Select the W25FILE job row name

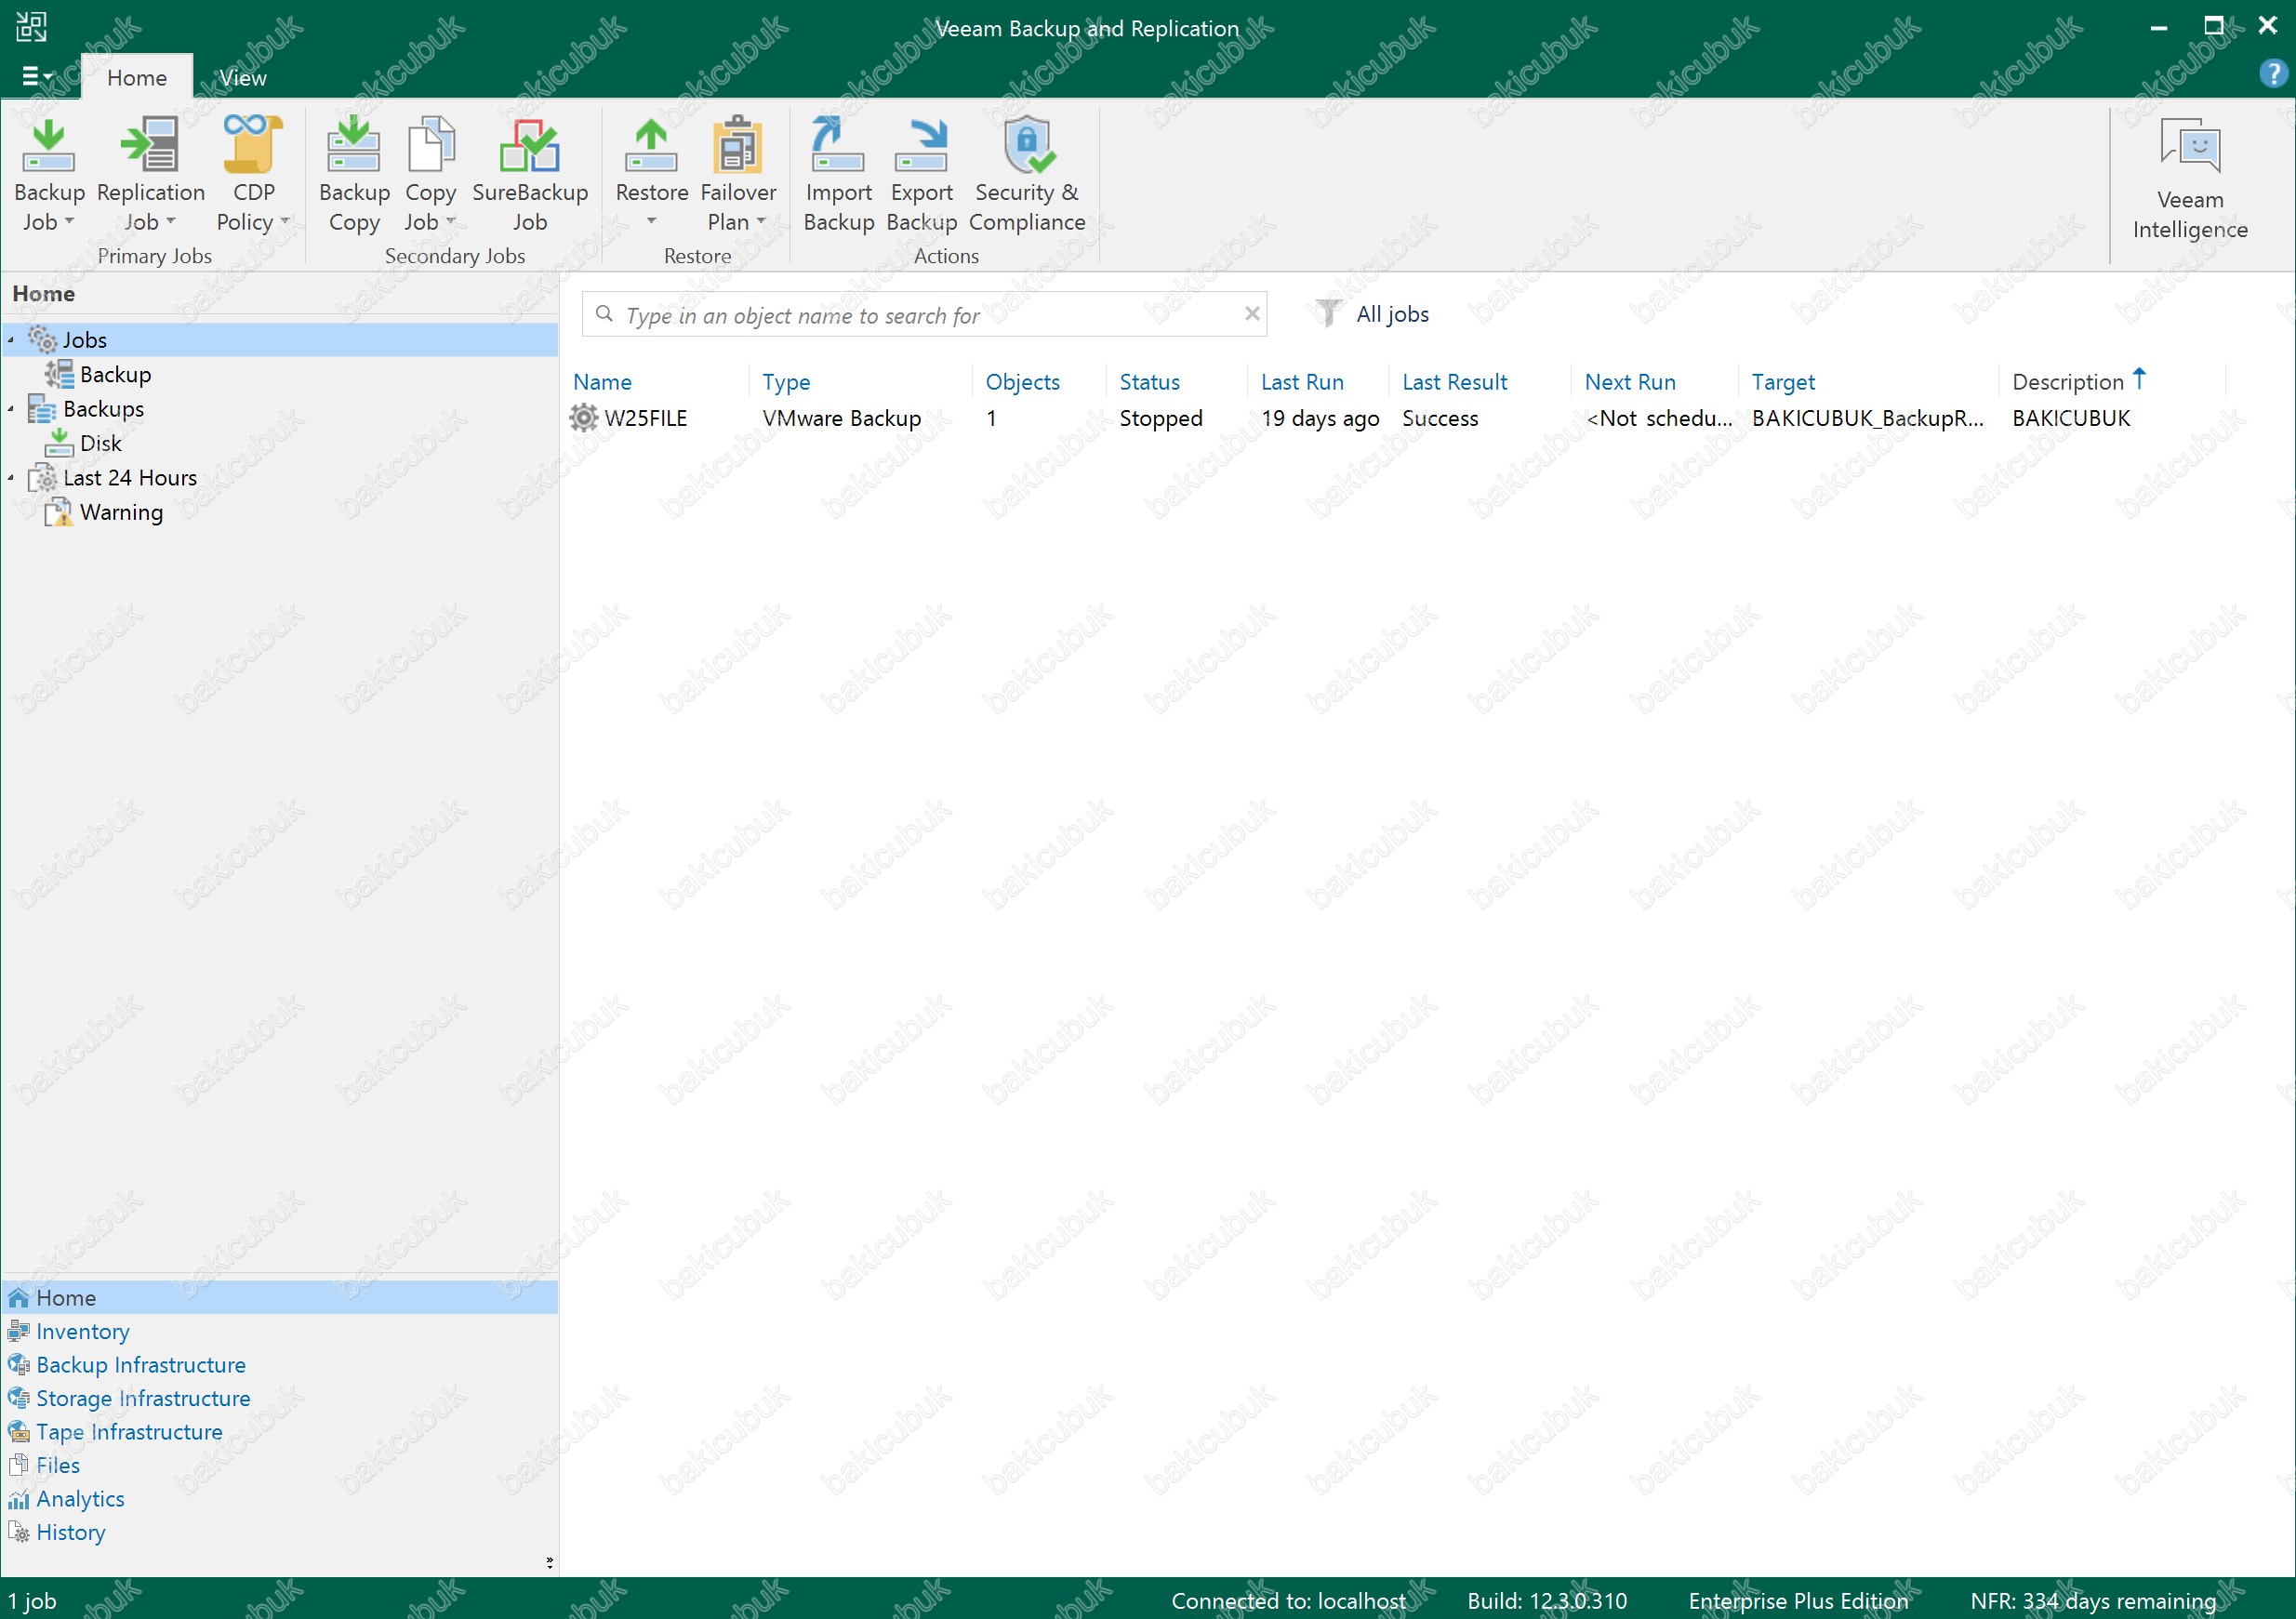[x=645, y=418]
